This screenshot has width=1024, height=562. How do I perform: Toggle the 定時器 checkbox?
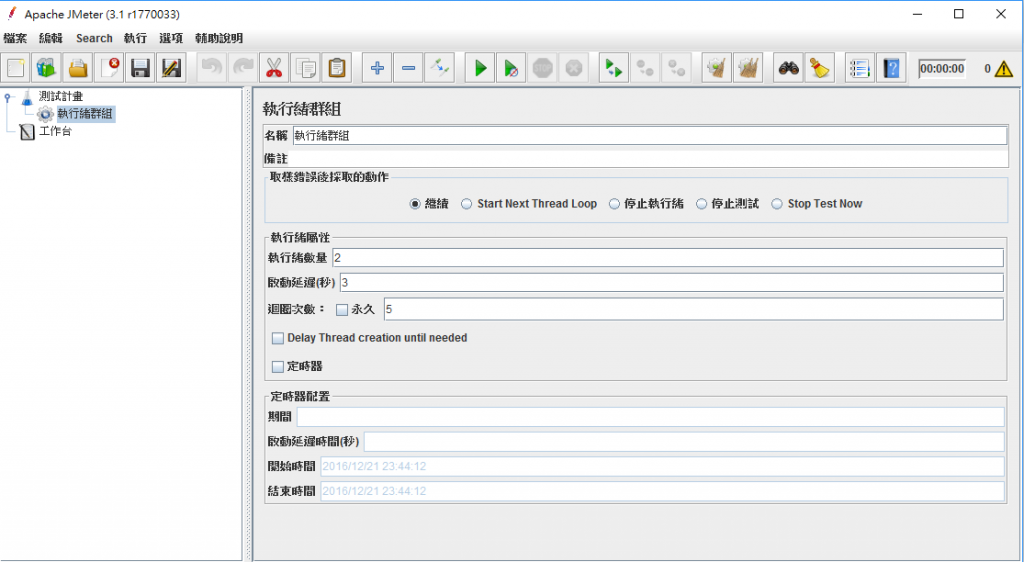tap(278, 367)
